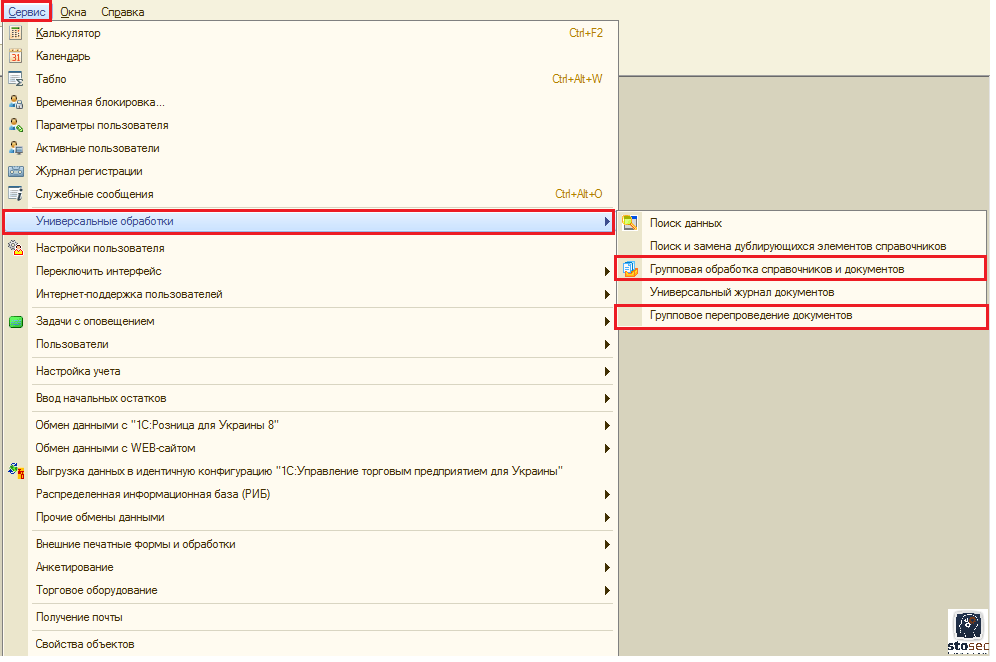Expand the Торговое оборудование submenu arrow
Viewport: 996px width, 662px height.
[x=607, y=591]
